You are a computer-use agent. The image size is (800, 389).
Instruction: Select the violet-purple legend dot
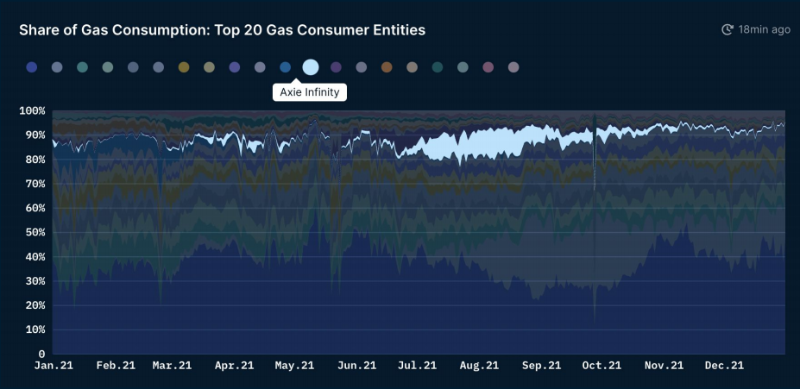coord(235,67)
